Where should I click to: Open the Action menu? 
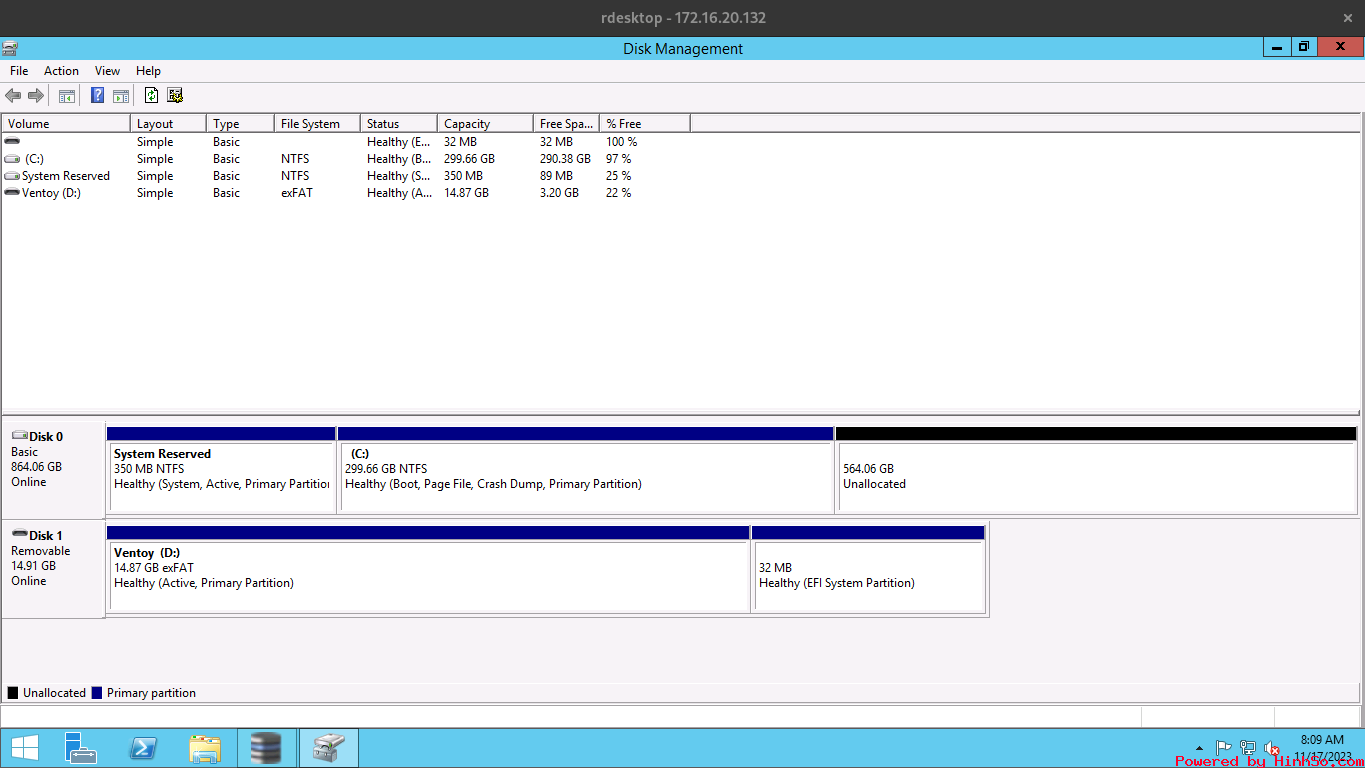[x=61, y=71]
